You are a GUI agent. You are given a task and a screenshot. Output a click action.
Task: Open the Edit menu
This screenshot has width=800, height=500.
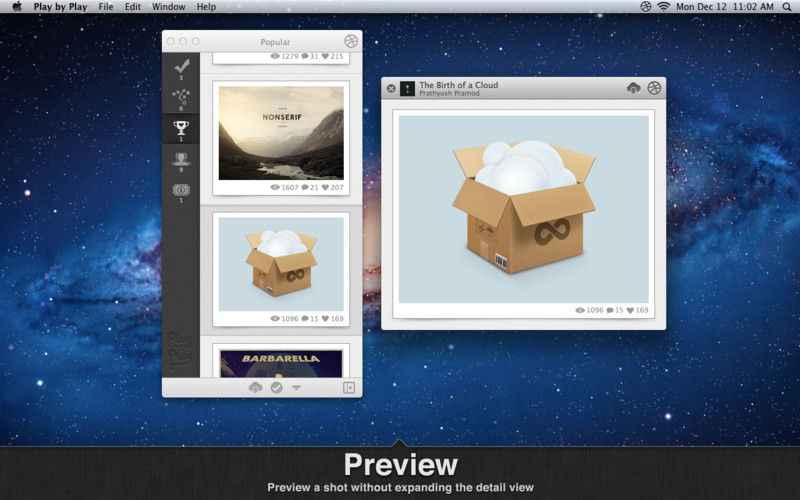[133, 7]
